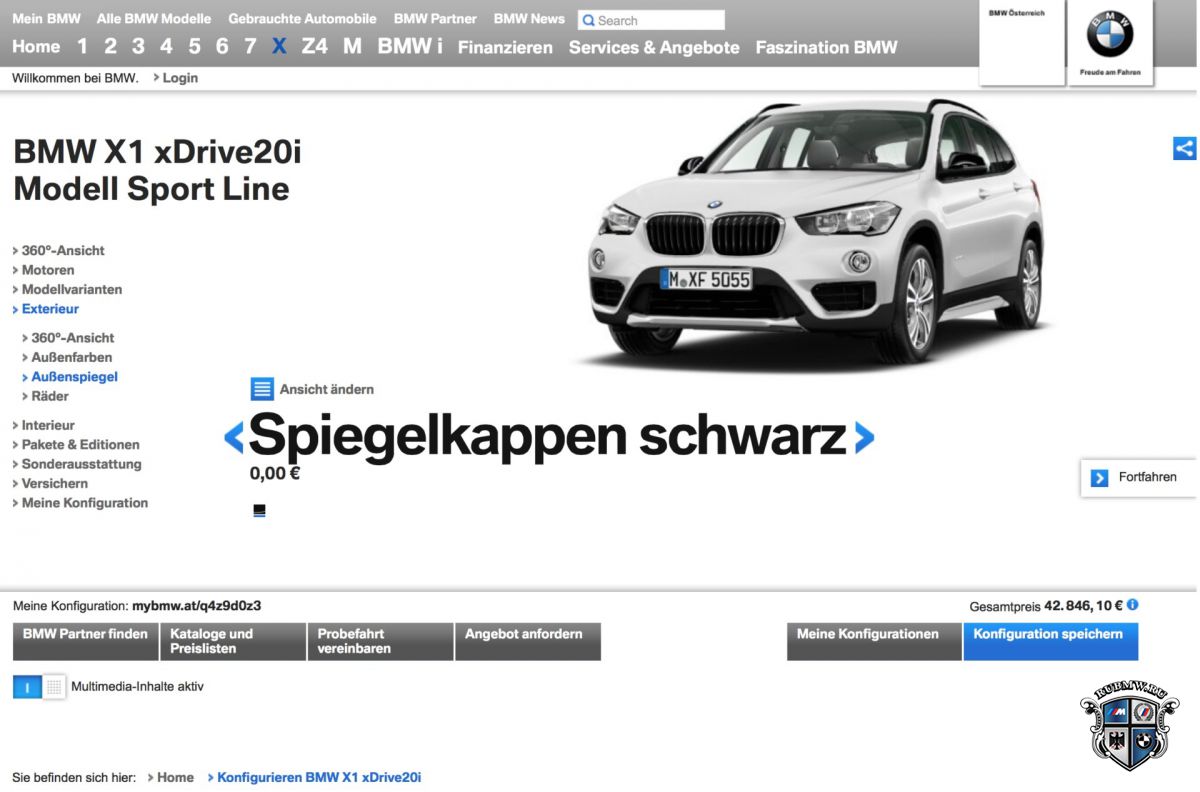
Task: Open BMW Partner menu
Action: pos(435,19)
